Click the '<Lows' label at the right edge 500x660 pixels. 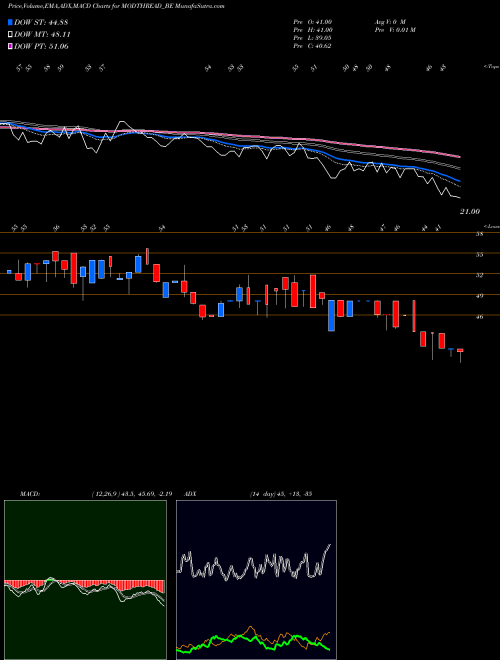[491, 226]
